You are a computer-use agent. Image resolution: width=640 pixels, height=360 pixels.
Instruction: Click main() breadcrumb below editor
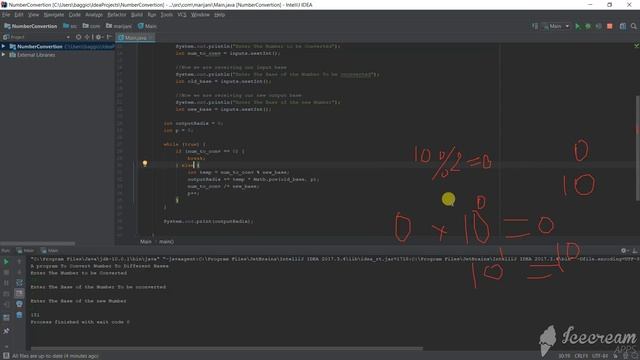coord(166,242)
